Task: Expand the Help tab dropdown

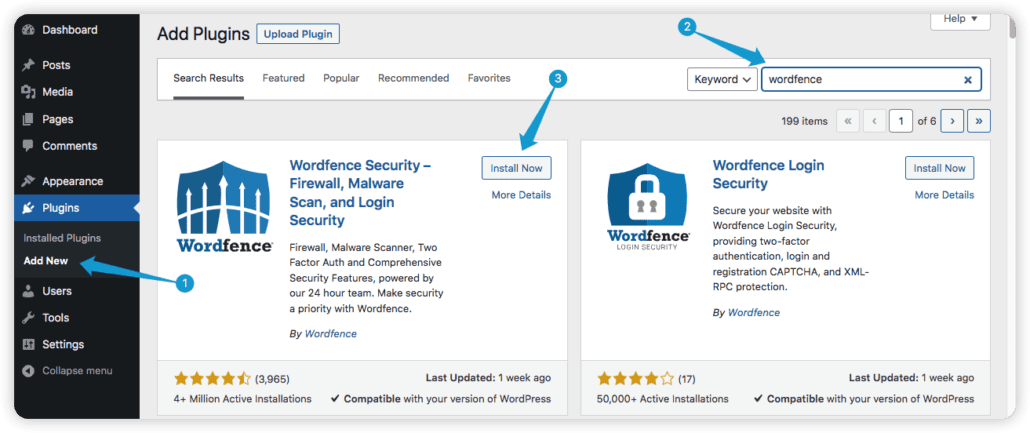Action: 960,19
